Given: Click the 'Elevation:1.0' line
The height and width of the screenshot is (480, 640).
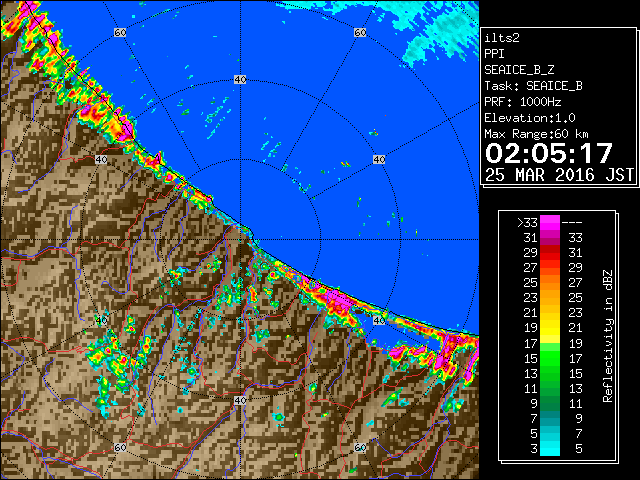Looking at the screenshot, I should 530,118.
